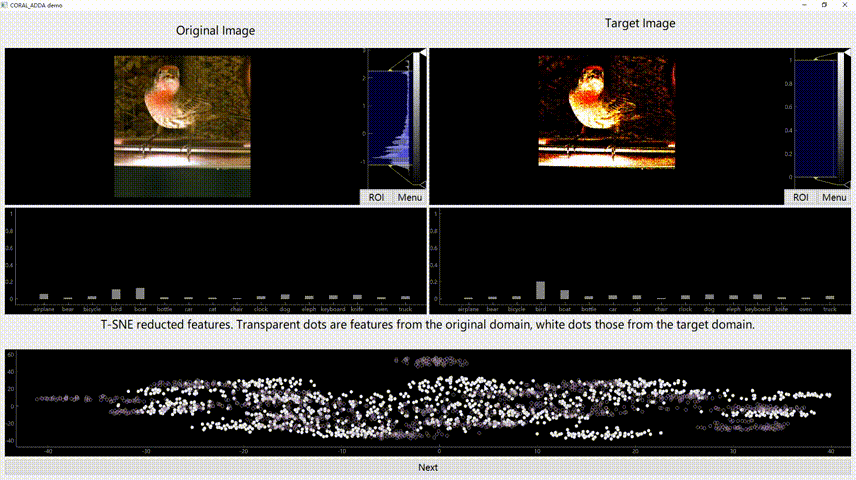The image size is (856, 480).
Task: Close the CORAL_ADDA demo window
Action: point(845,5)
